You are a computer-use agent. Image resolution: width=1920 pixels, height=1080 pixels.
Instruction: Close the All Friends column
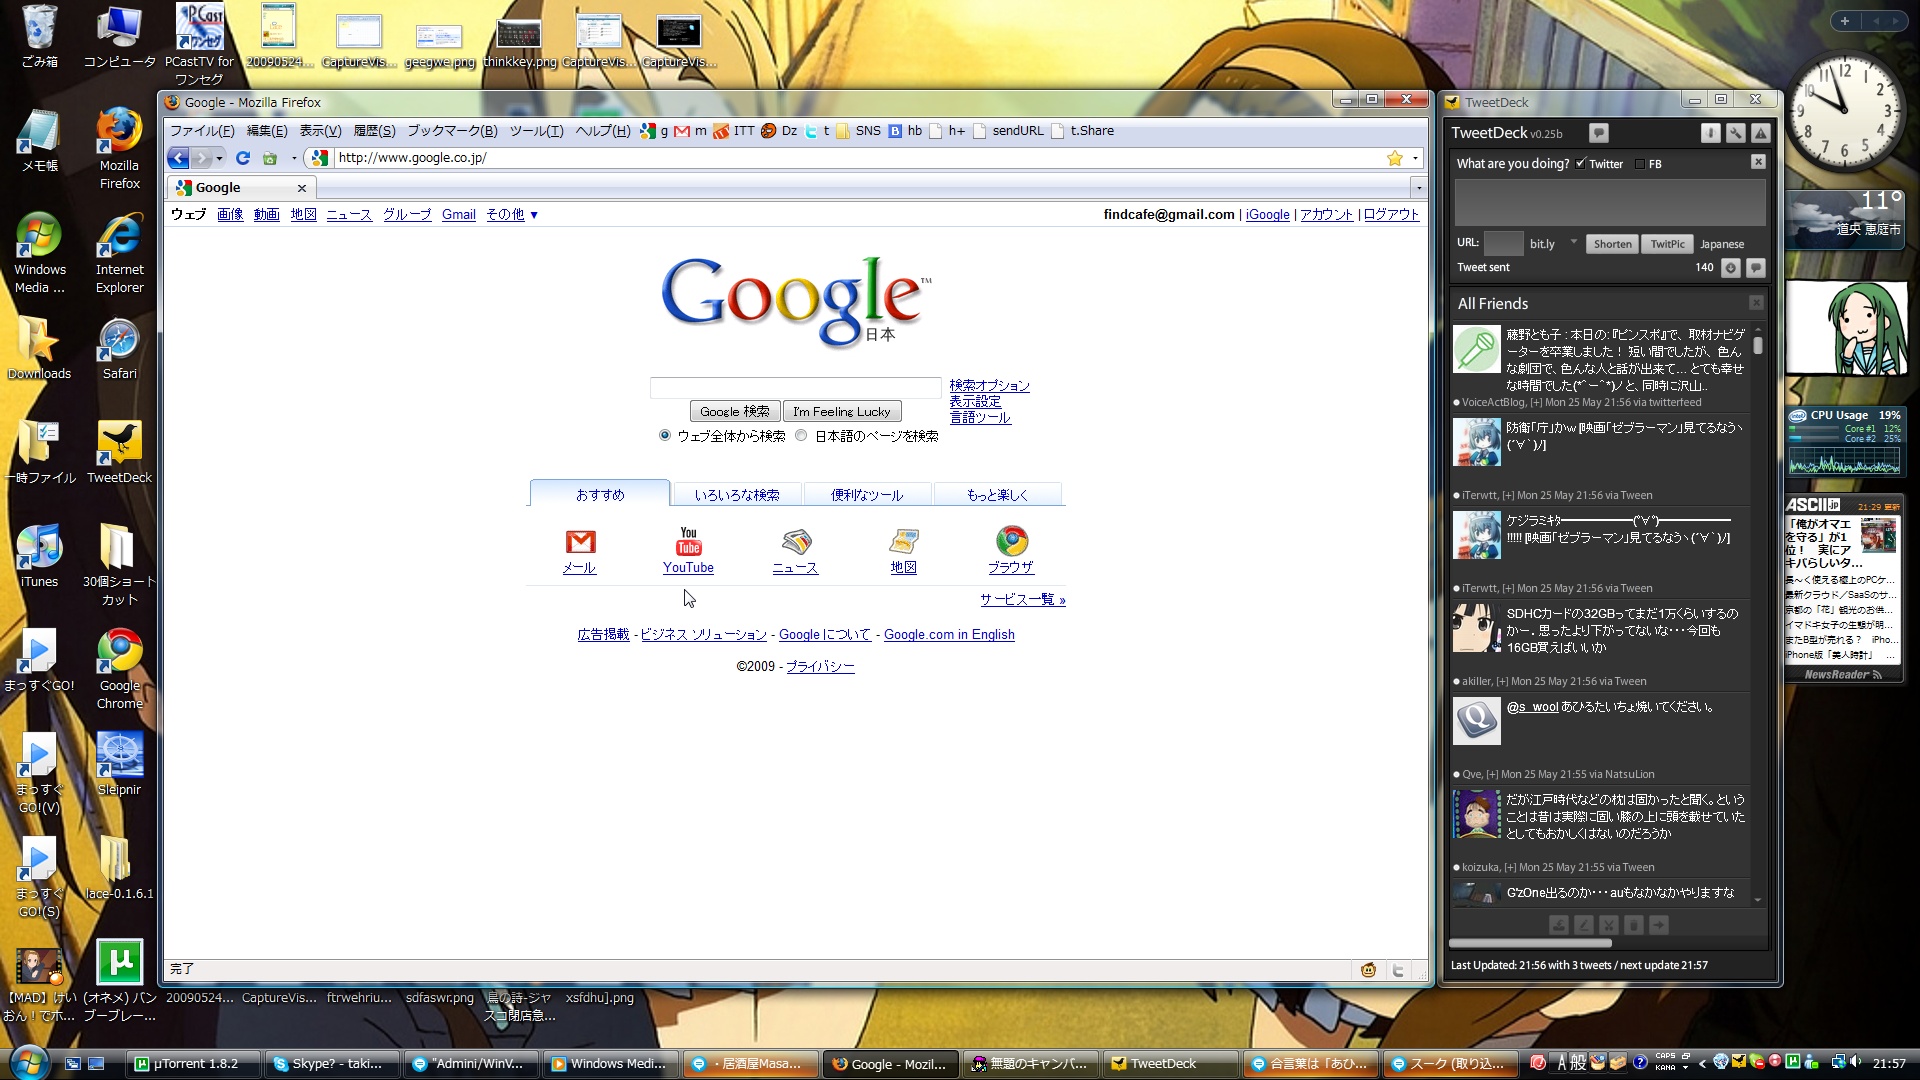1756,303
